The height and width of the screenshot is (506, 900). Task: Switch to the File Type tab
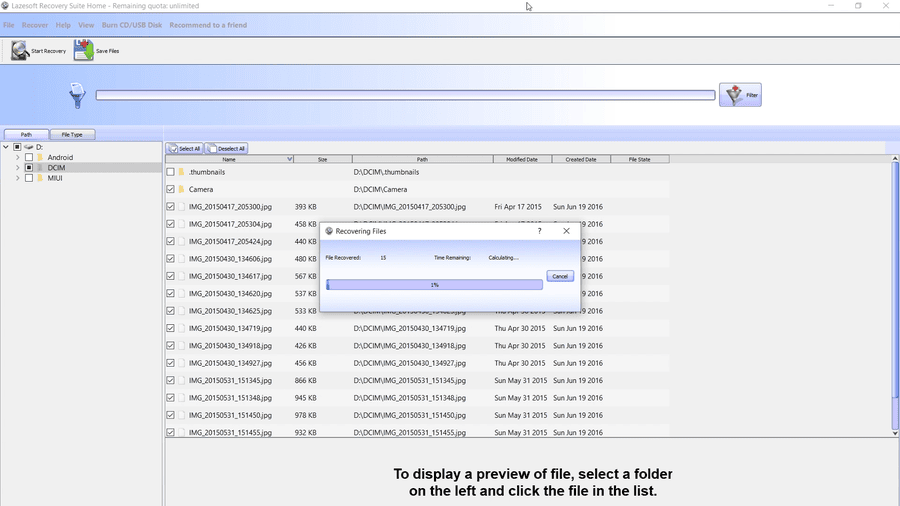tap(72, 134)
